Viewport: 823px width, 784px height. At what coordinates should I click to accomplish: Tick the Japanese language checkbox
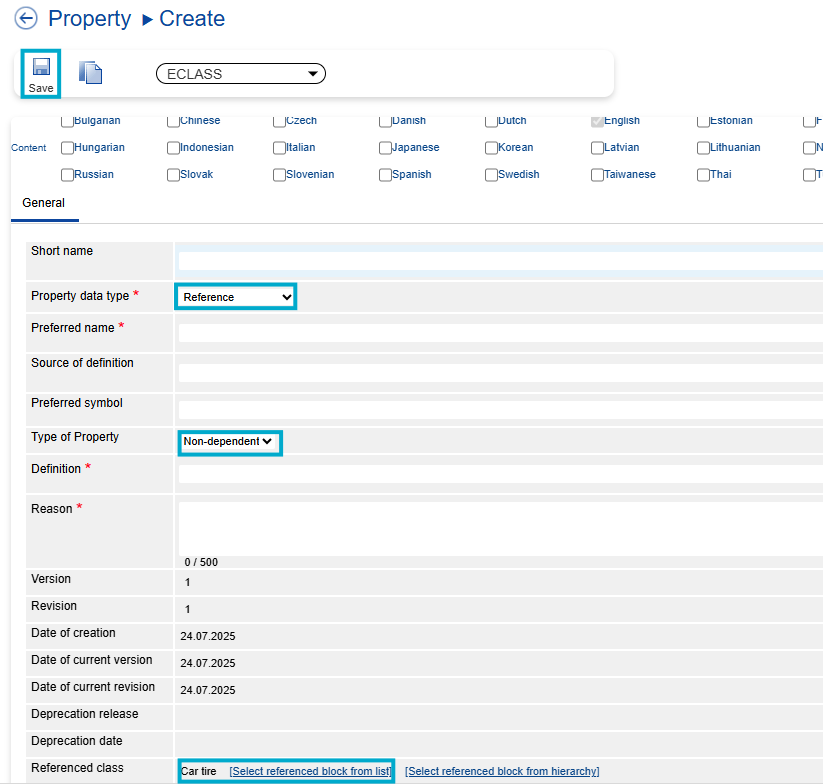[x=385, y=148]
